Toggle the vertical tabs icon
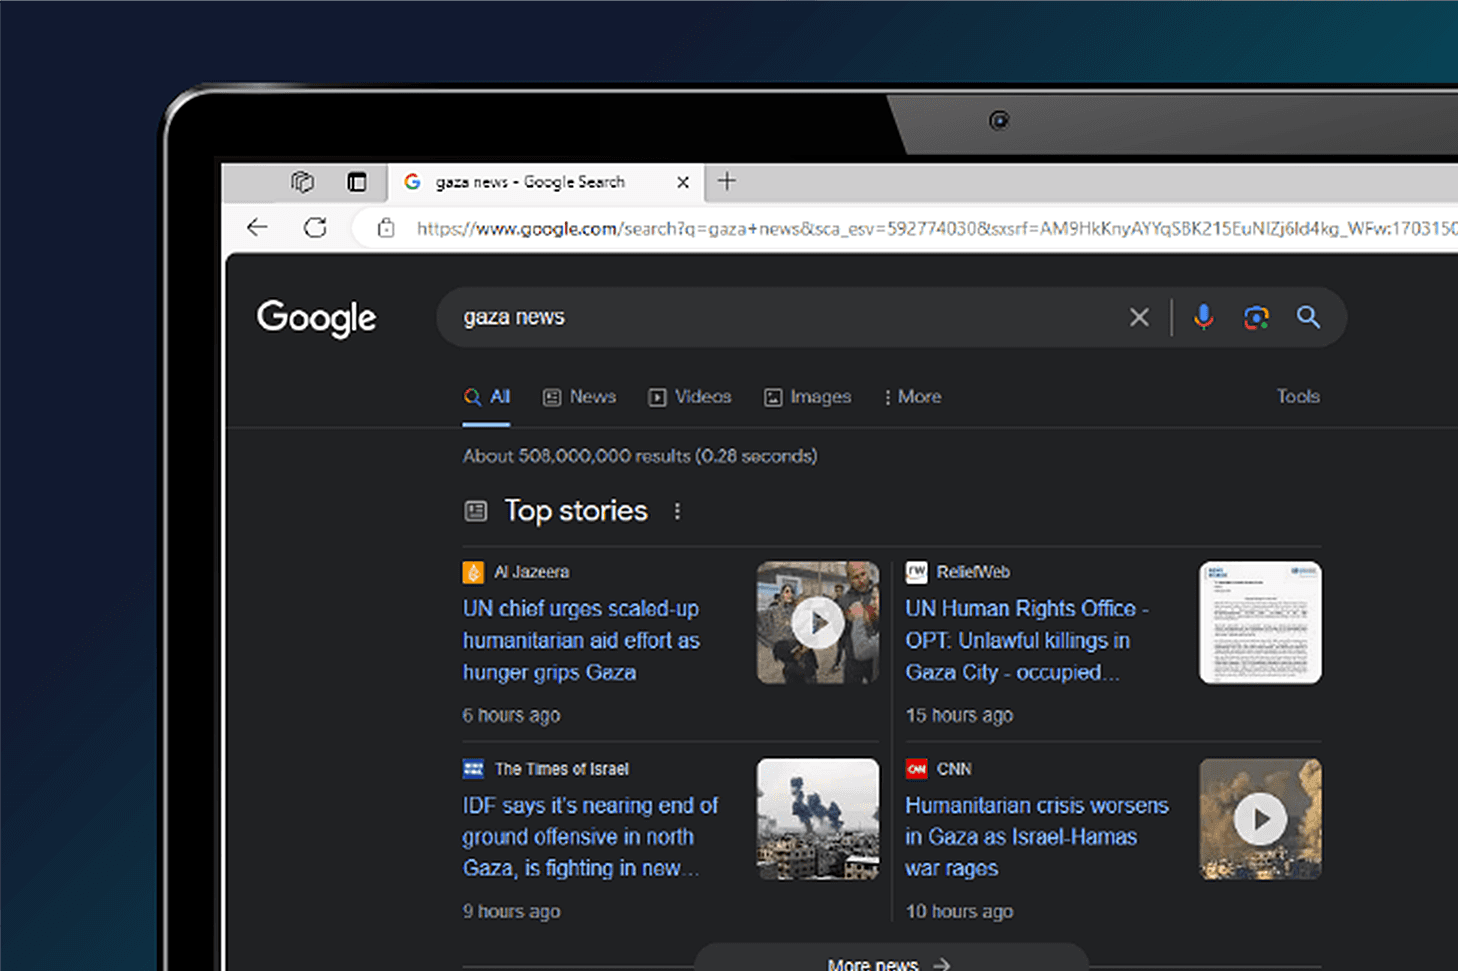The width and height of the screenshot is (1458, 971). [356, 181]
